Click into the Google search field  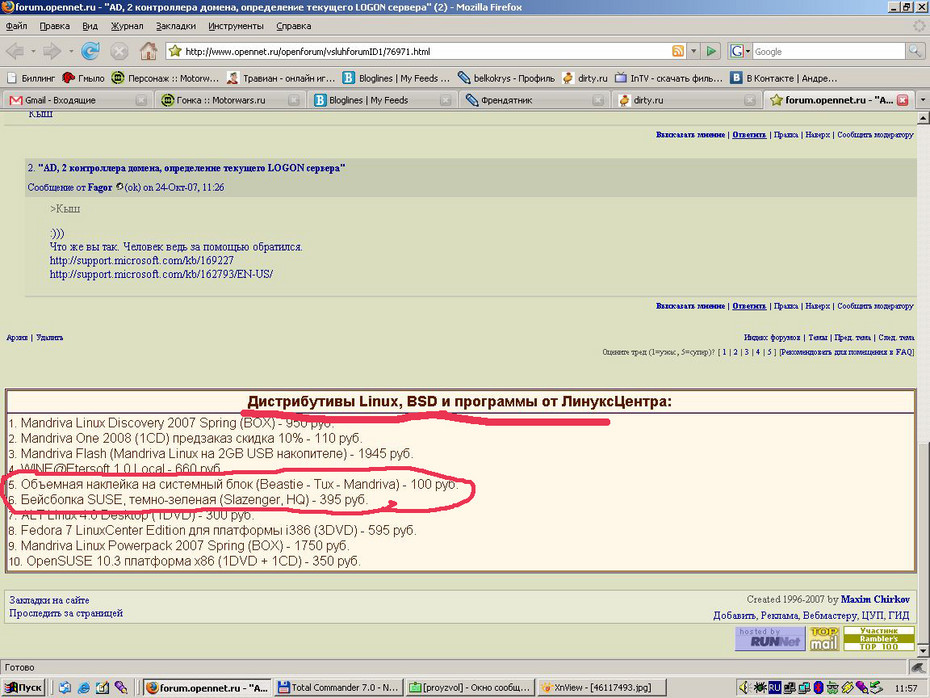(x=829, y=52)
